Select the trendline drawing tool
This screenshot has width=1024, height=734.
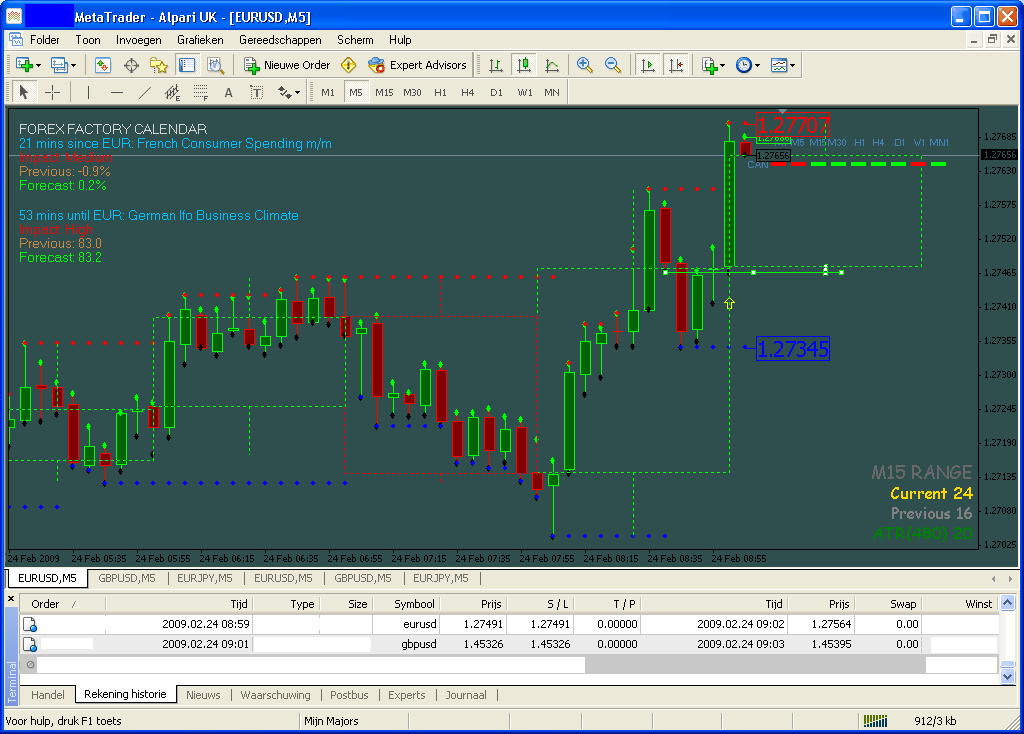[144, 93]
